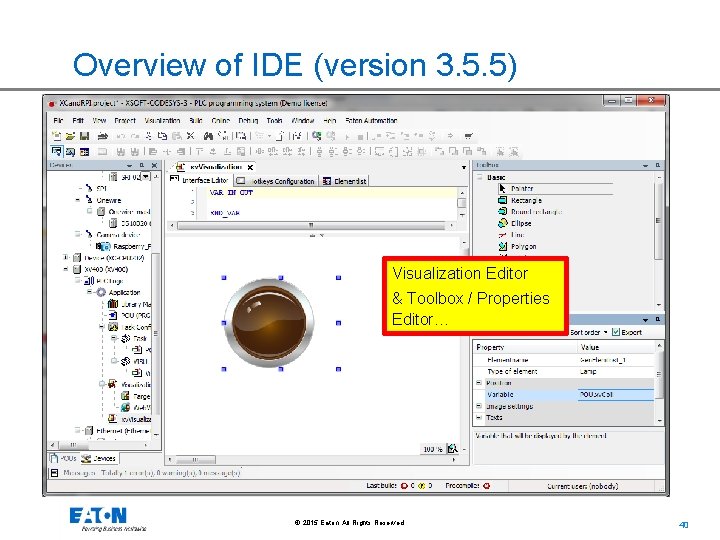Switch to the Hotkeys Configuration tab
Viewport: 720px width, 540px height.
(x=276, y=181)
